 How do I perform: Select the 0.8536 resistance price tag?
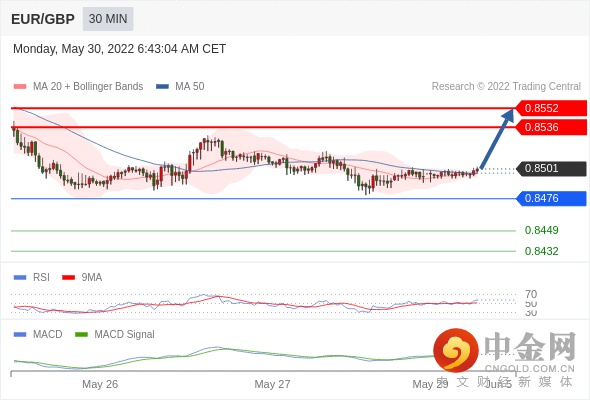(551, 127)
